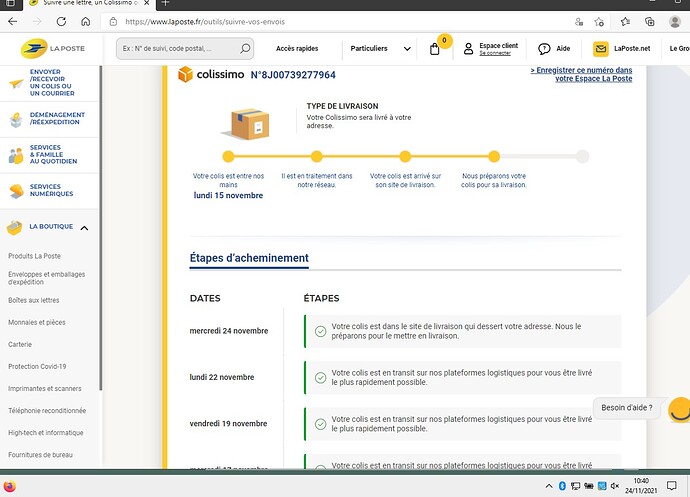Open the favorites list icon
The width and height of the screenshot is (690, 497).
(x=625, y=22)
